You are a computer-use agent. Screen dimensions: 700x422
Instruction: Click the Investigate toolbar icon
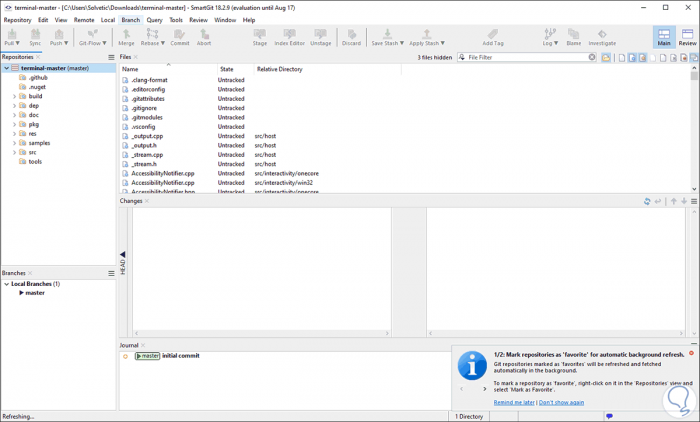(602, 37)
